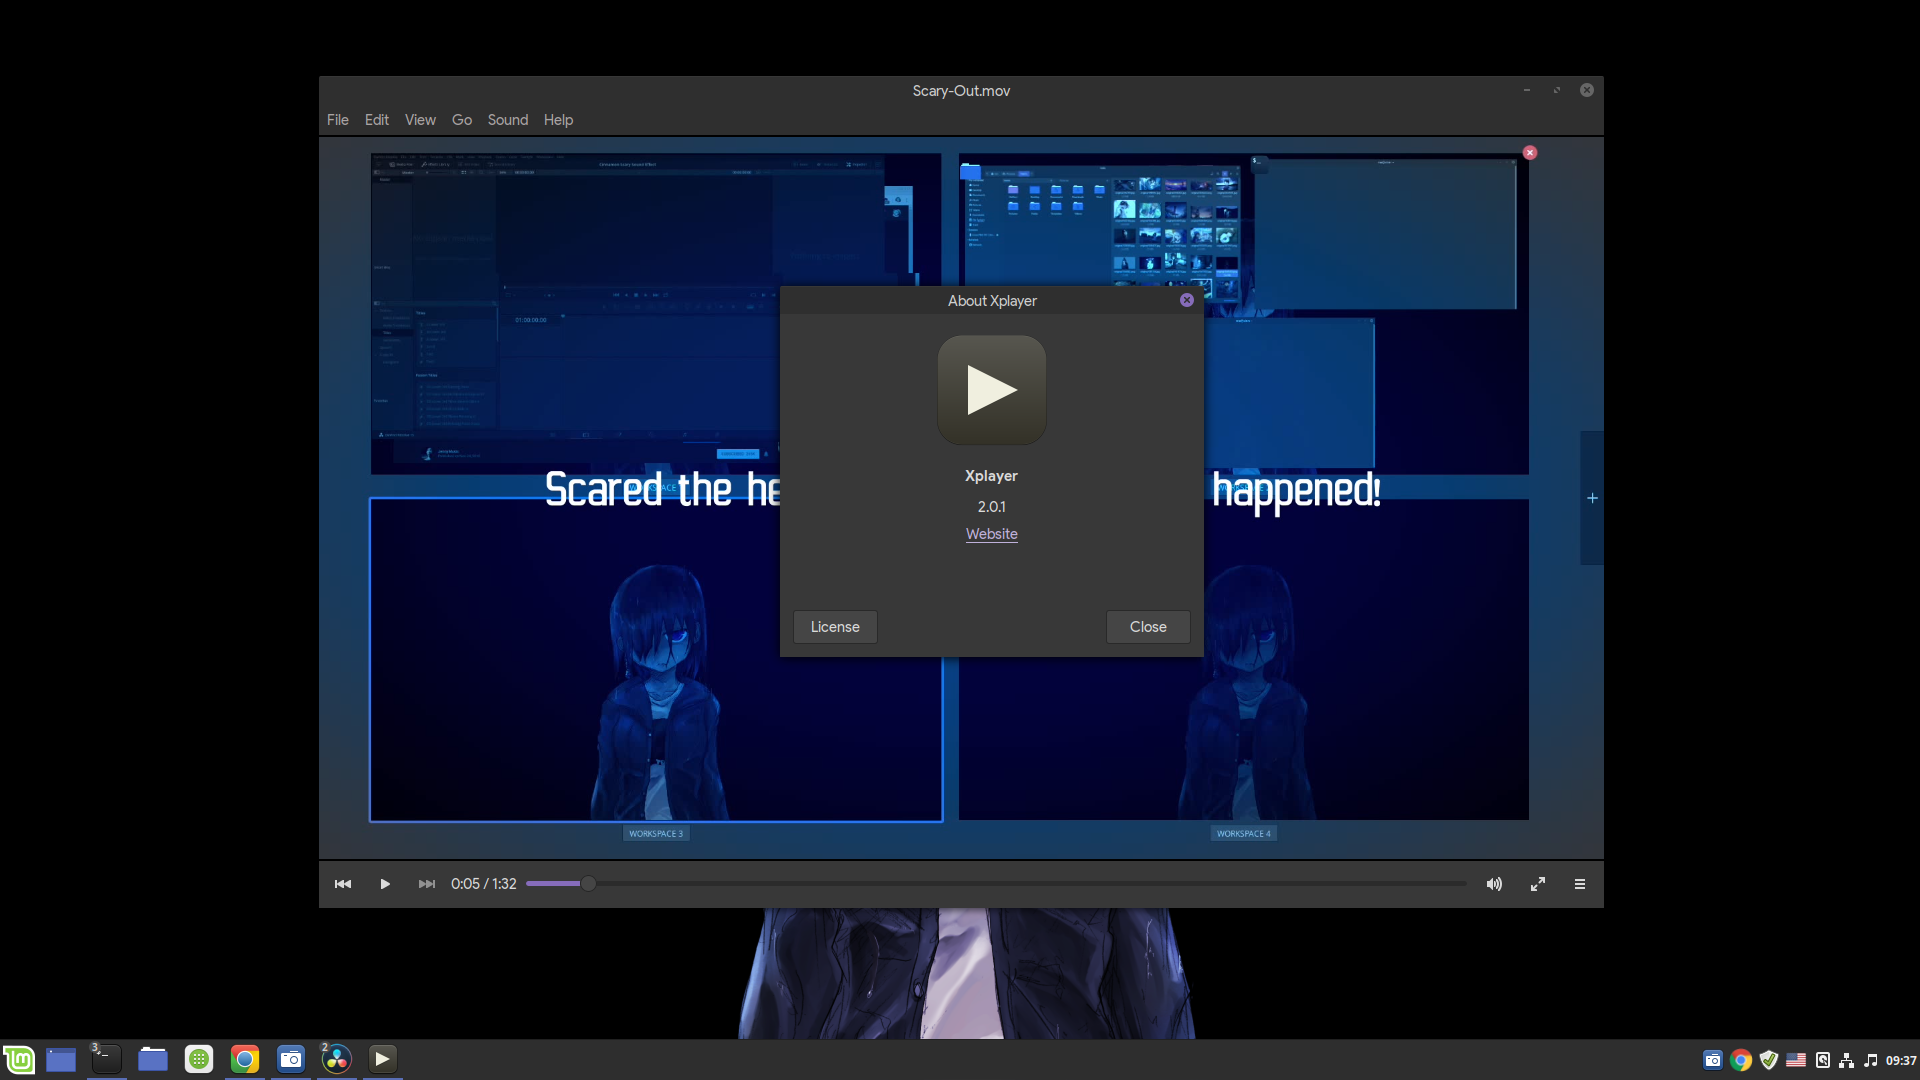Image resolution: width=1920 pixels, height=1080 pixels.
Task: Click the 2.0.1 version text
Action: [x=991, y=507]
